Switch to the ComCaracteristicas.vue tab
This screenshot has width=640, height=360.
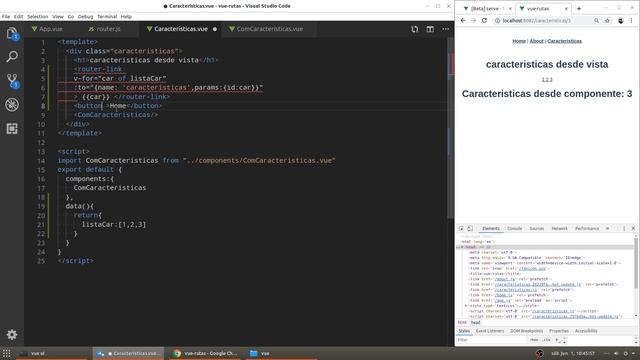coord(270,29)
